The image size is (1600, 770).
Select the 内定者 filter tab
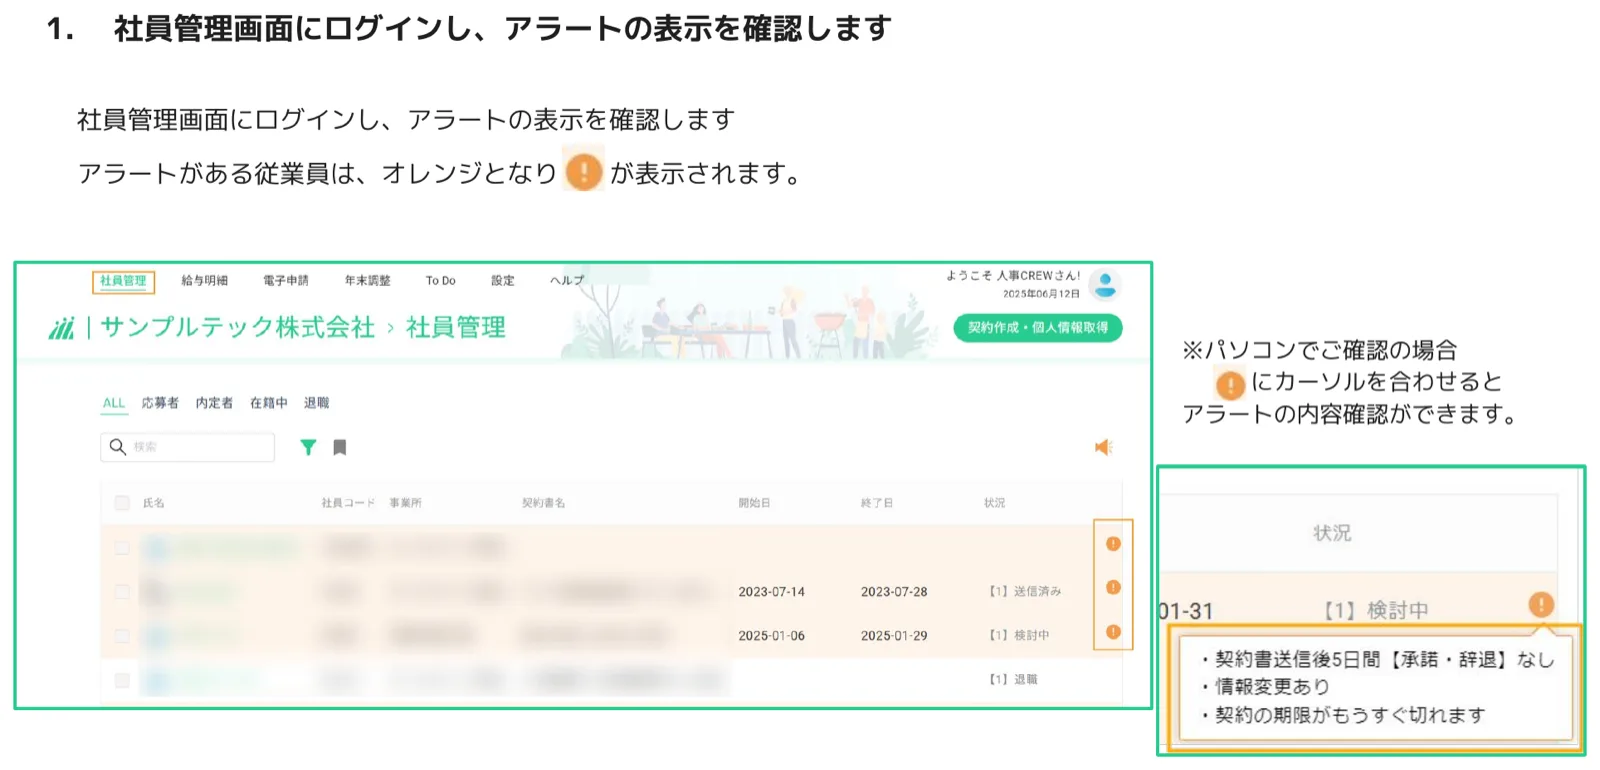coord(214,403)
